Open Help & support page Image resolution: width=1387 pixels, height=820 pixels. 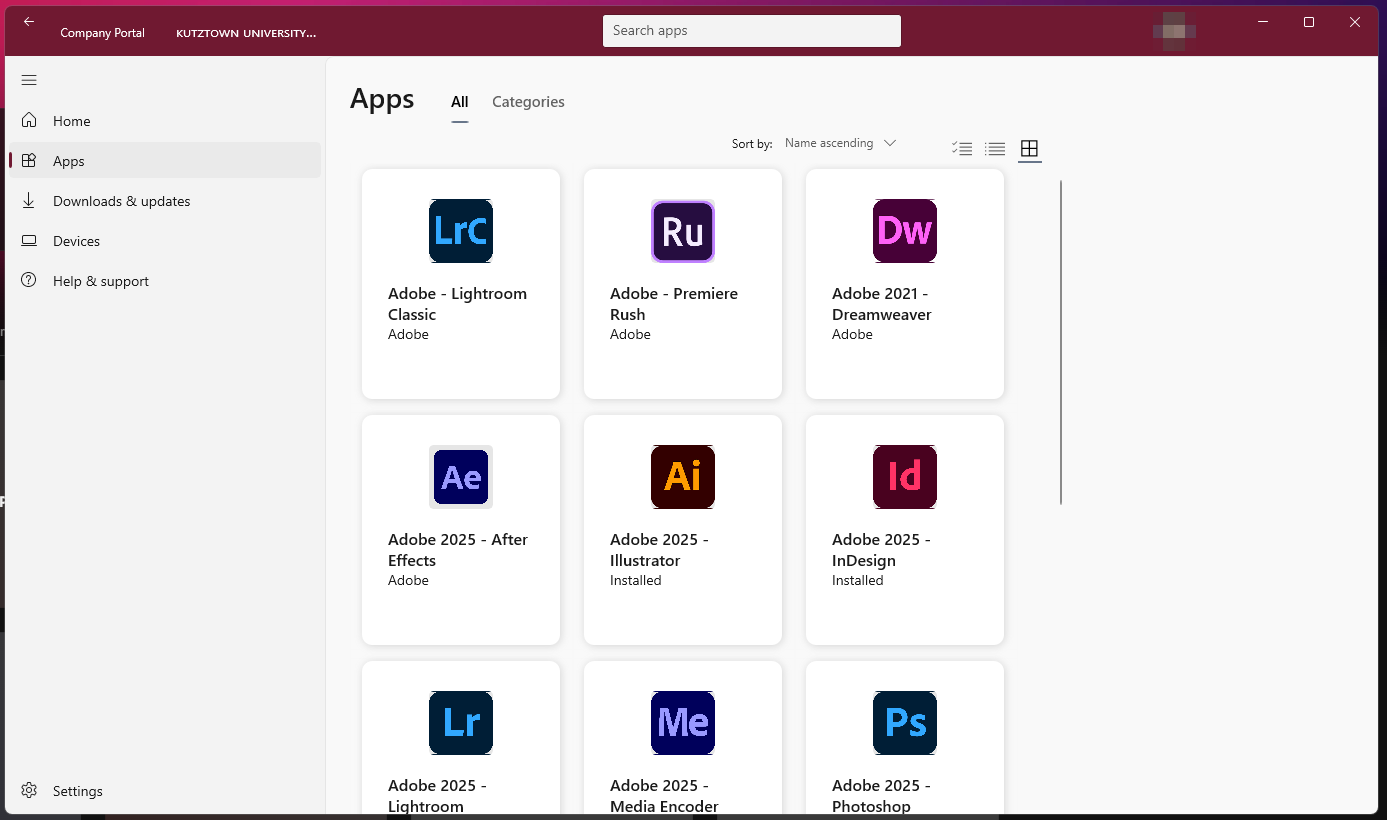tap(165, 280)
